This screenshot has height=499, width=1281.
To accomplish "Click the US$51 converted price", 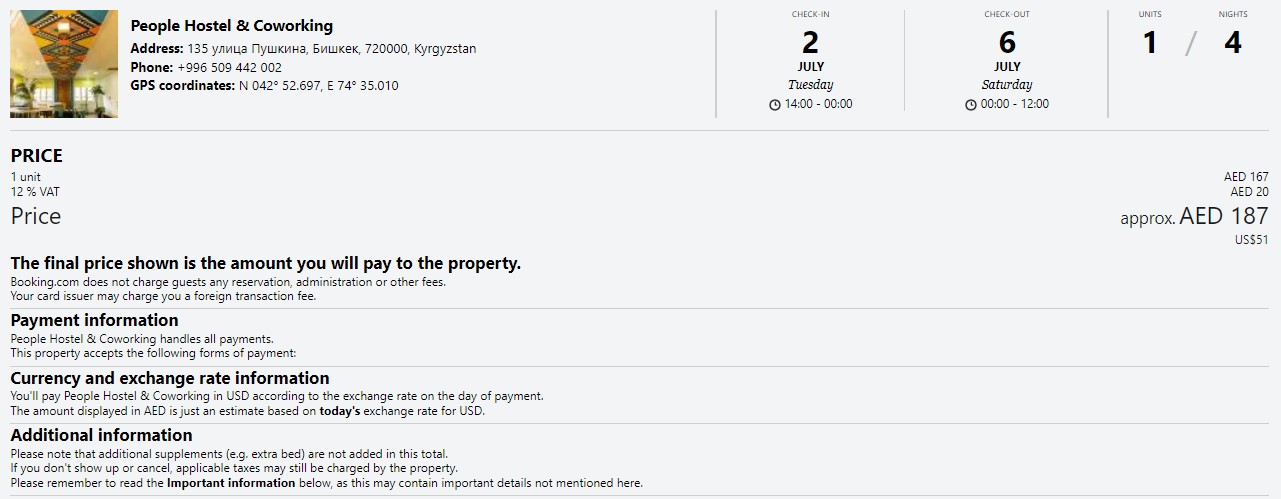I will pos(1252,240).
